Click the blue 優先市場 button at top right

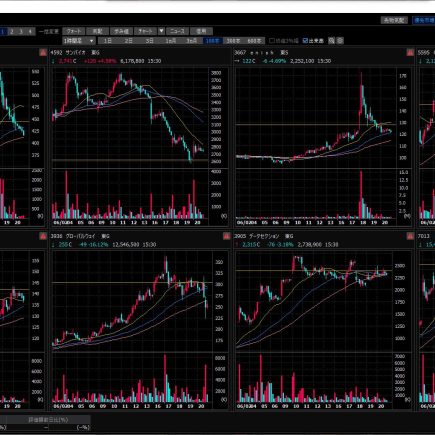coord(423,20)
